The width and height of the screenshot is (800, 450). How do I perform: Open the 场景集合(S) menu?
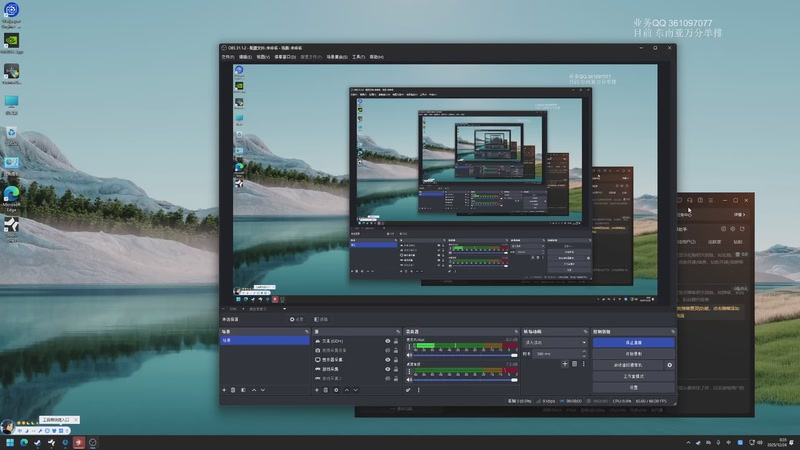[x=337, y=57]
